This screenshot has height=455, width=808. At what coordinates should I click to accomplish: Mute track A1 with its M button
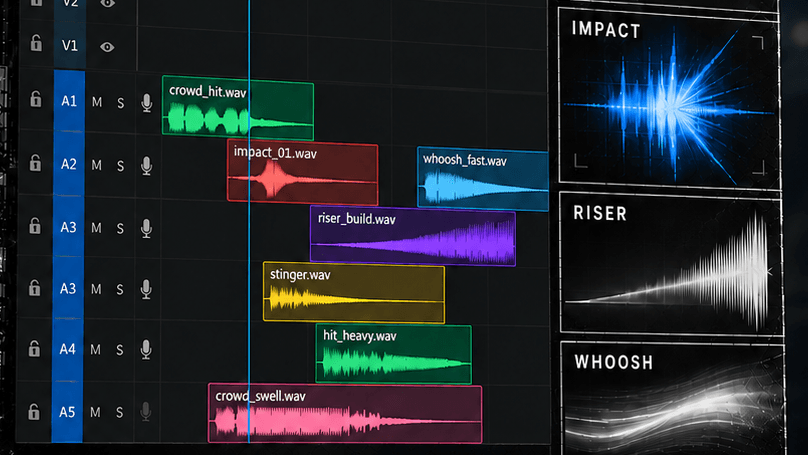(x=97, y=102)
